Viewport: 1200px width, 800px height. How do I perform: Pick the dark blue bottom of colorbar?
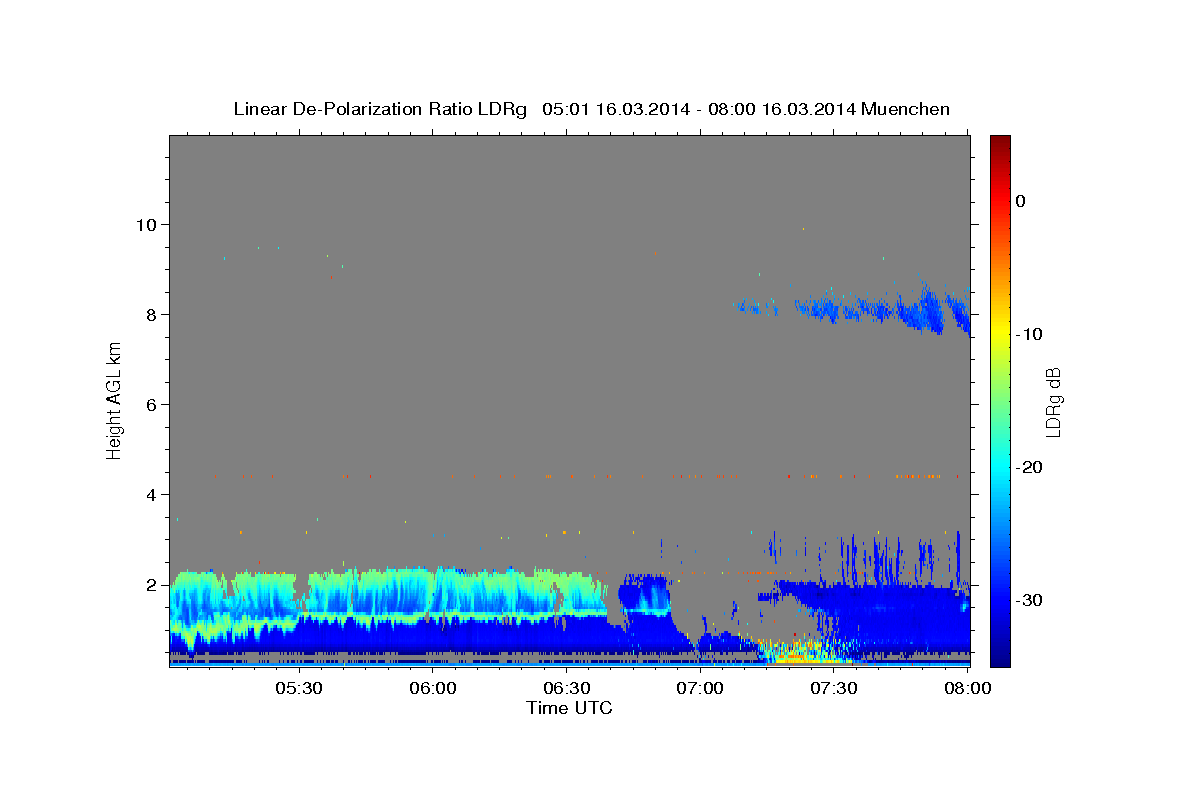click(x=1000, y=655)
